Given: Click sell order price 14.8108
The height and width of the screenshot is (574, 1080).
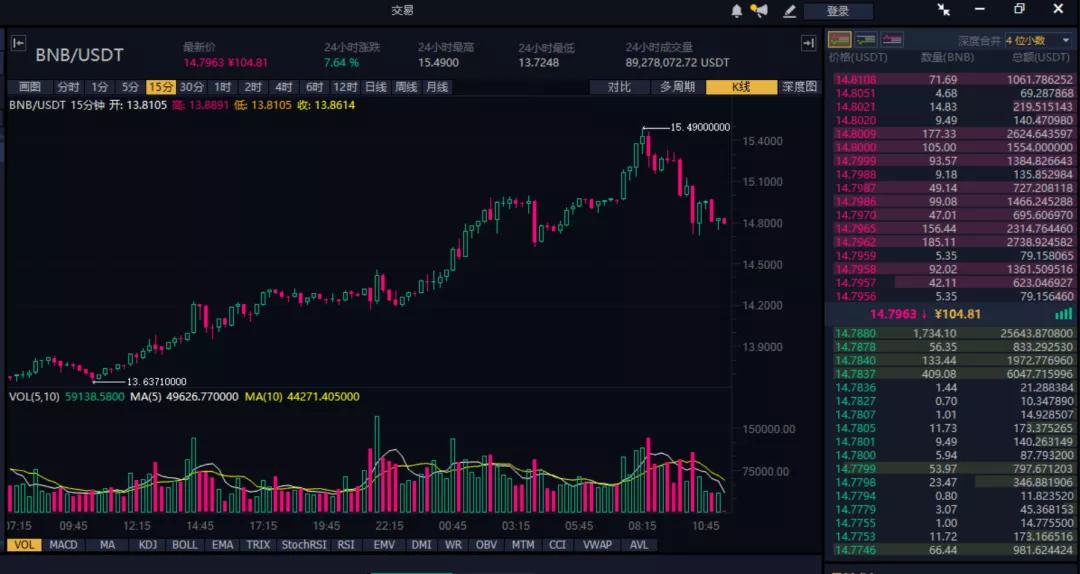Looking at the screenshot, I should 855,80.
